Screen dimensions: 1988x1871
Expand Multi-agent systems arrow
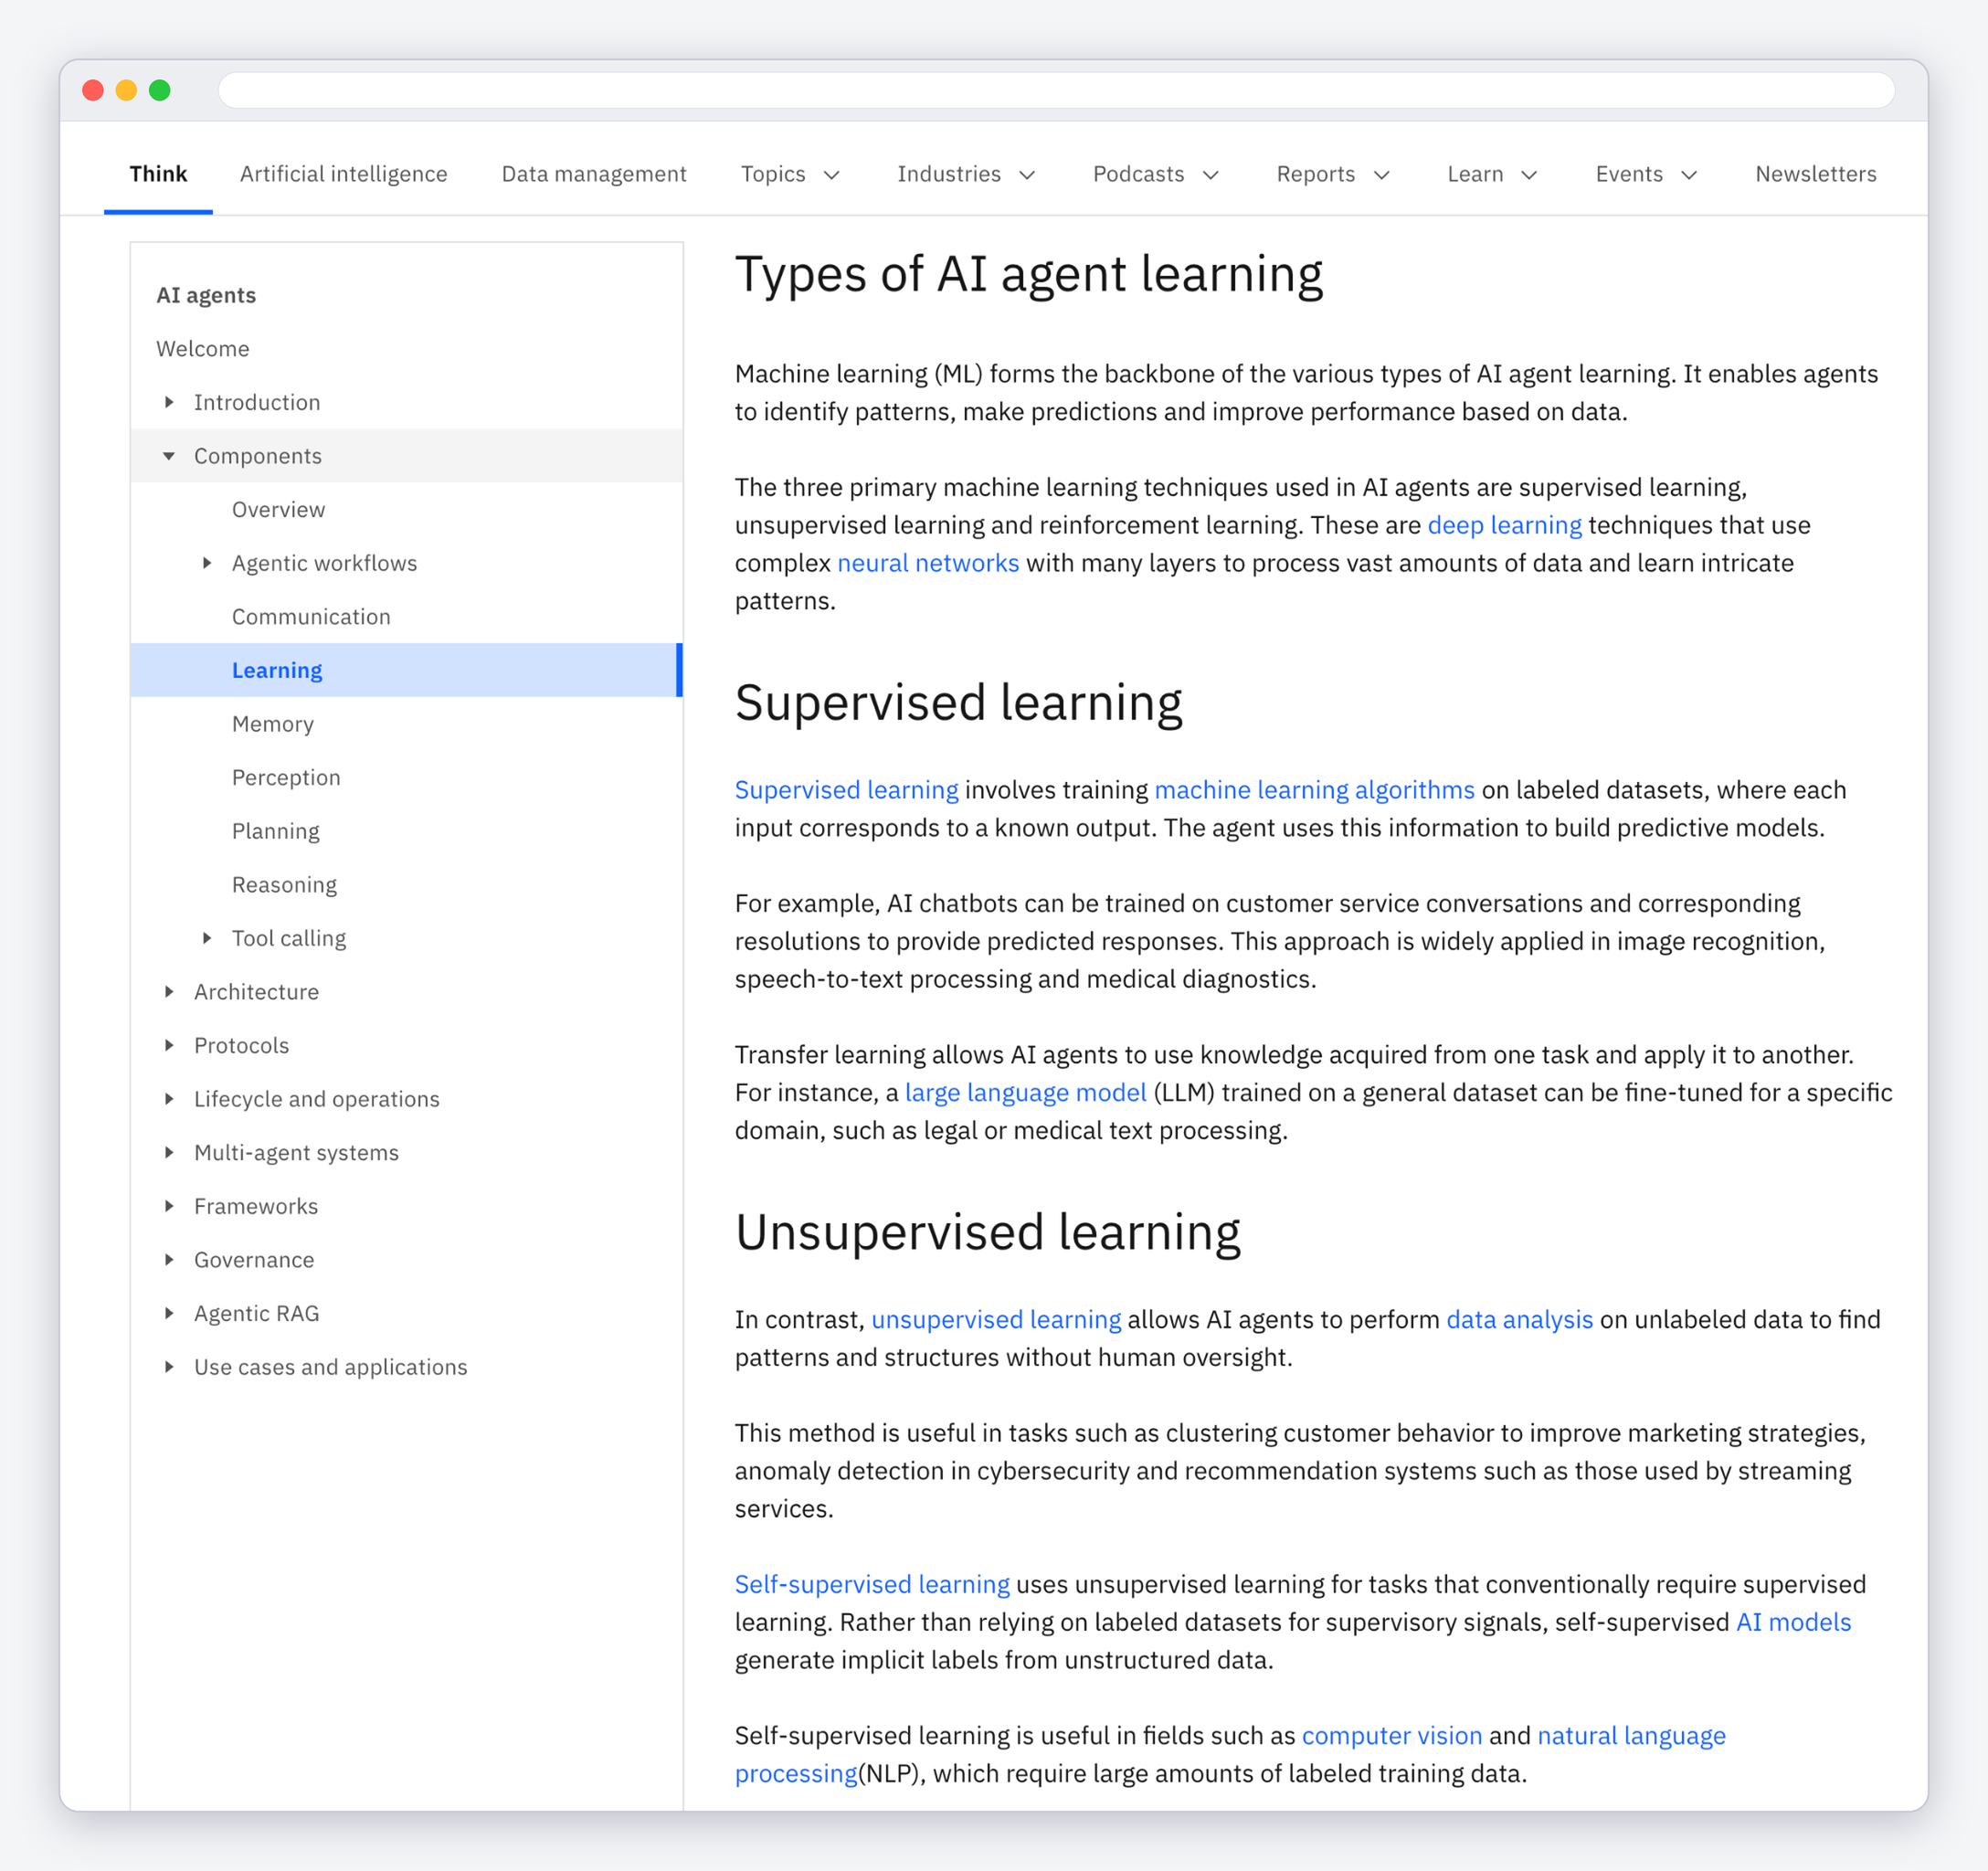point(169,1152)
